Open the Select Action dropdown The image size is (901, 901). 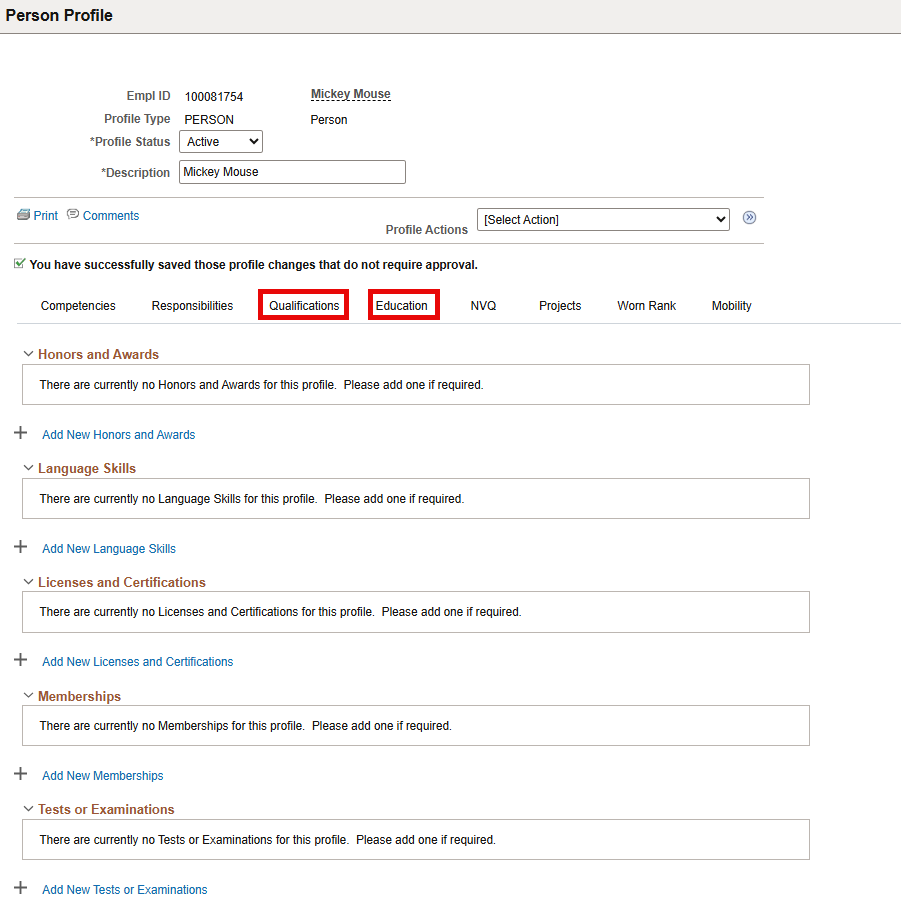click(603, 219)
